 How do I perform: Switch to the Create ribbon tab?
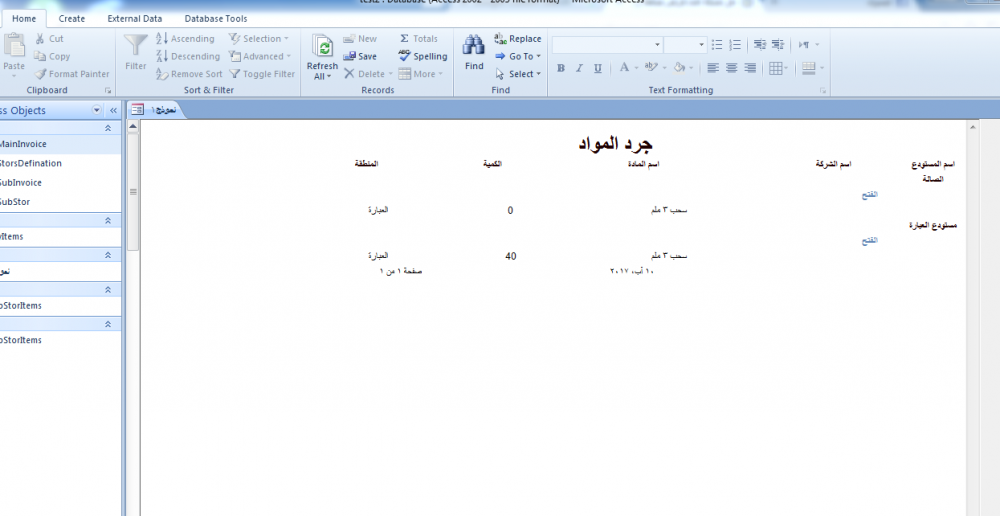(x=71, y=18)
